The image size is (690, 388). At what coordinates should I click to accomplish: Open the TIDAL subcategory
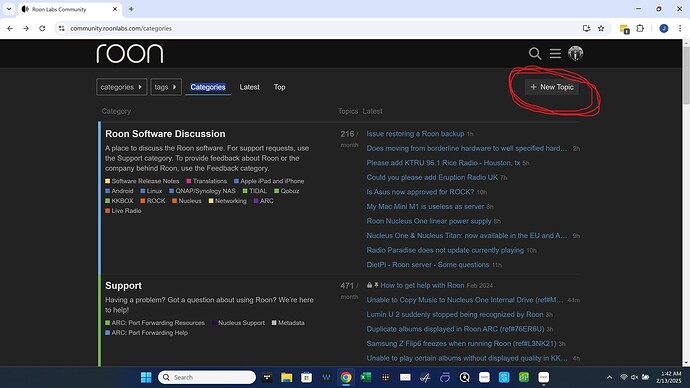coord(255,191)
